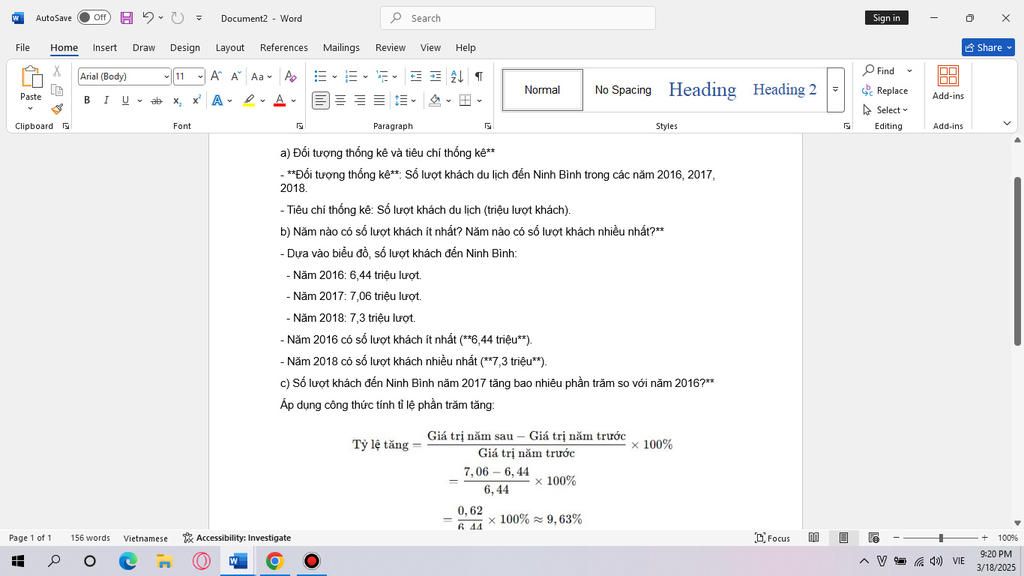Save the document with floppy icon
This screenshot has height=576, width=1024.
127,18
